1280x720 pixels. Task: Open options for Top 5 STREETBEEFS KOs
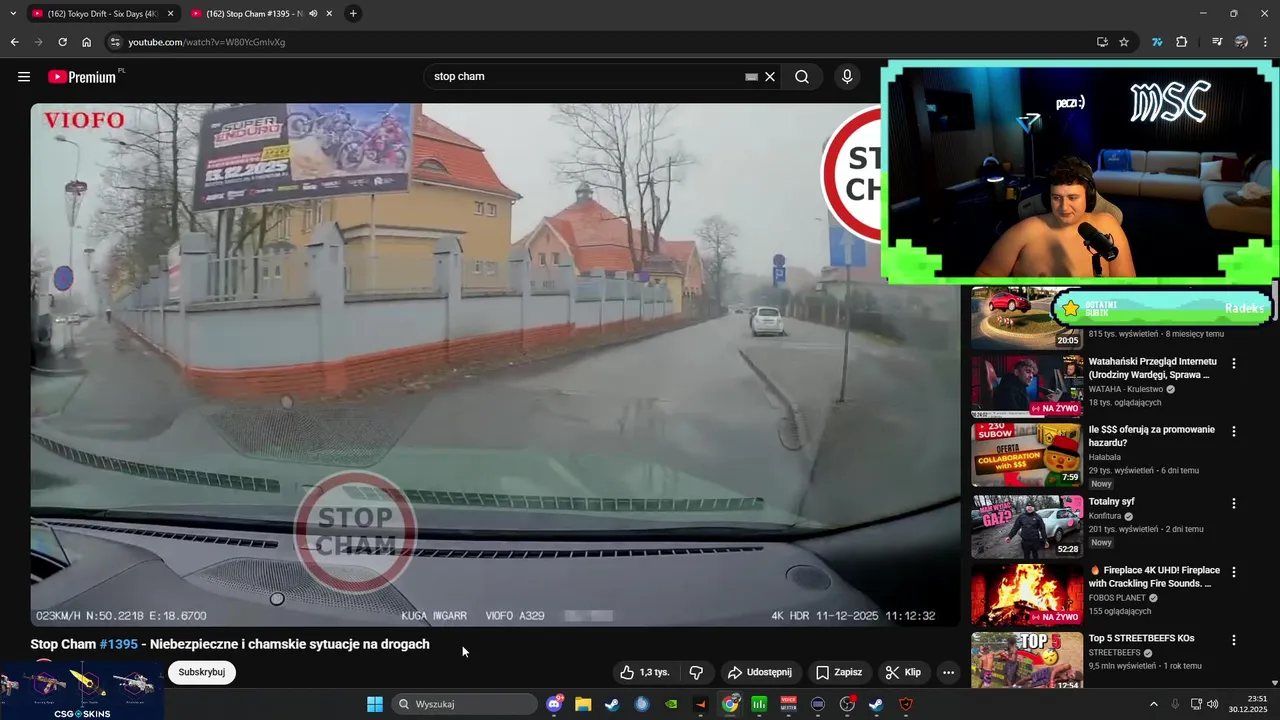1234,640
